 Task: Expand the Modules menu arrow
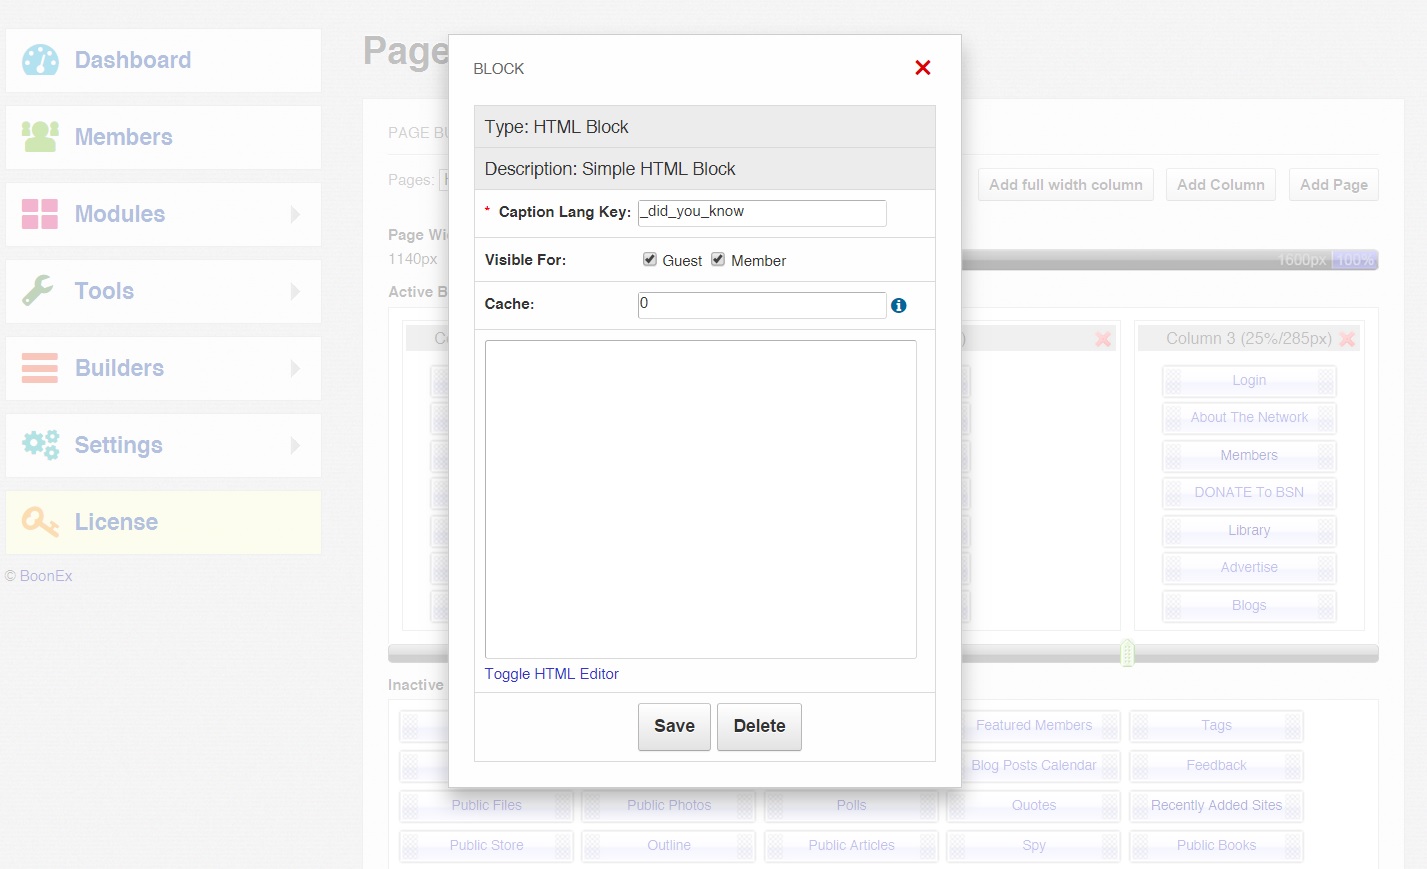(x=295, y=214)
